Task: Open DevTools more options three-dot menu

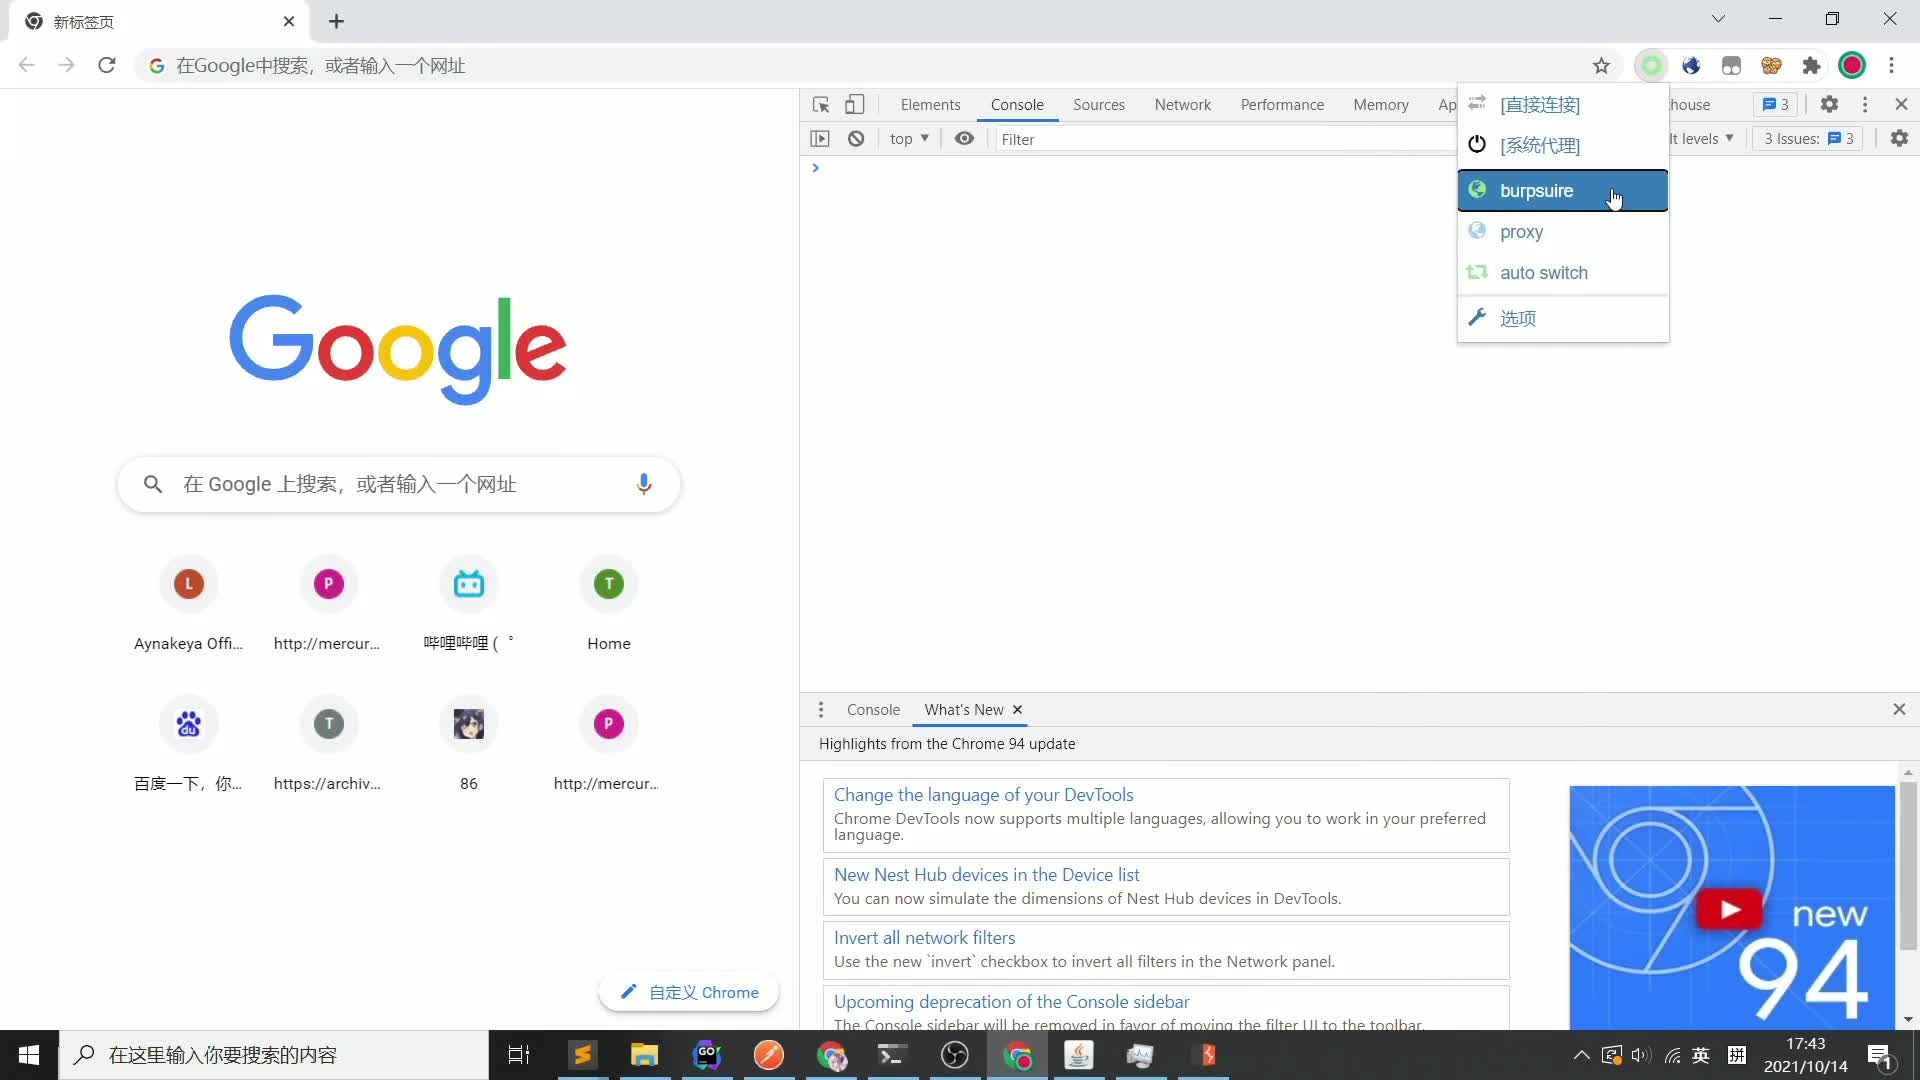Action: point(1865,104)
